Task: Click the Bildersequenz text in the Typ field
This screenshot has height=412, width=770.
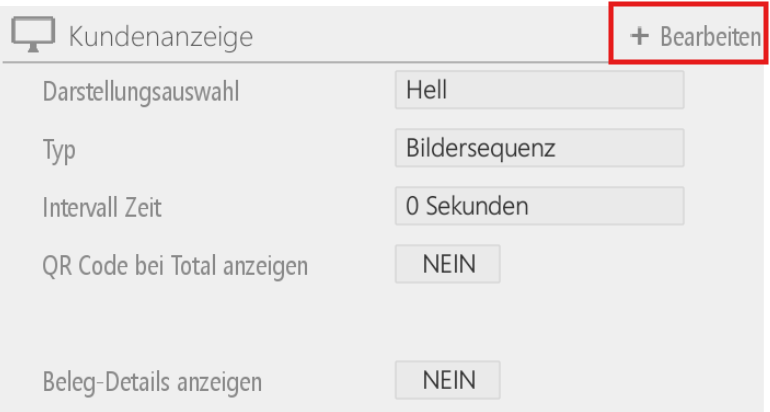Action: click(x=481, y=148)
